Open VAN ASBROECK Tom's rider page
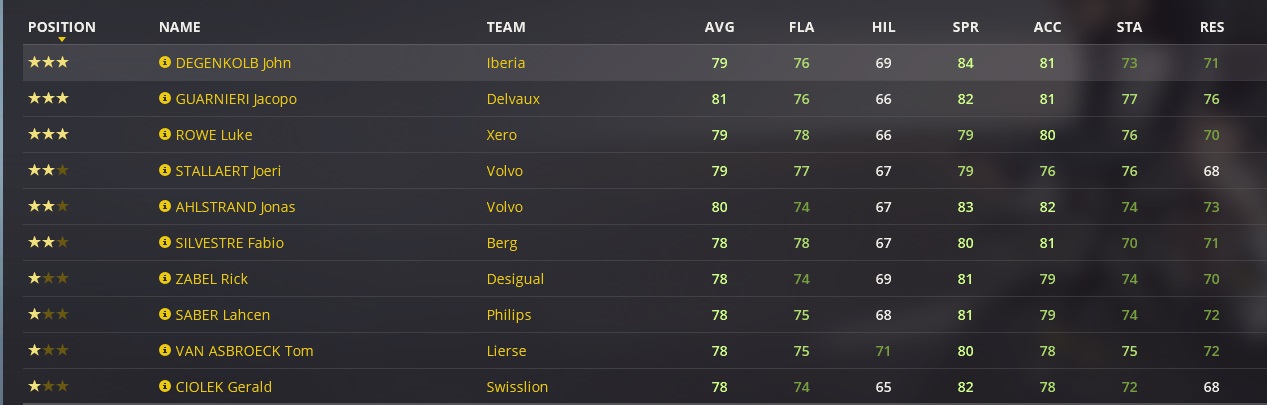1267x405 pixels. coord(244,351)
